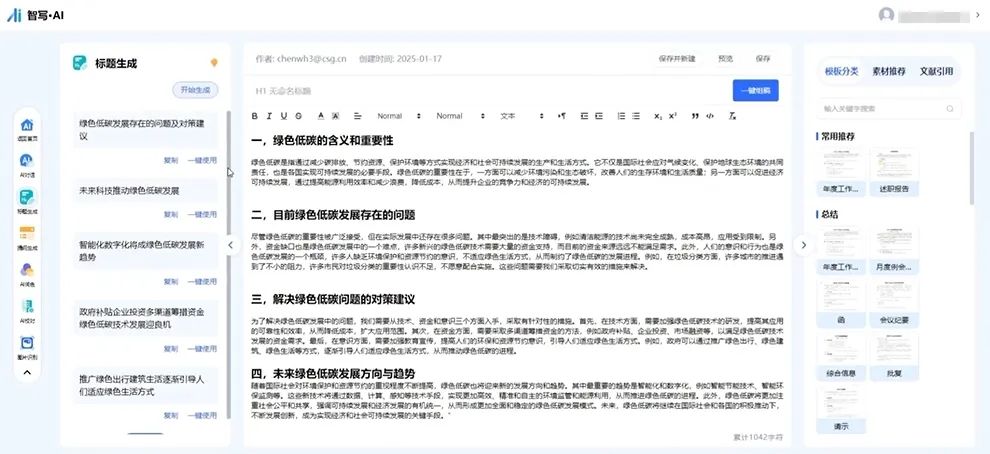Collapse the left title generation panel
Image resolution: width=990 pixels, height=454 pixels.
pos(231,244)
